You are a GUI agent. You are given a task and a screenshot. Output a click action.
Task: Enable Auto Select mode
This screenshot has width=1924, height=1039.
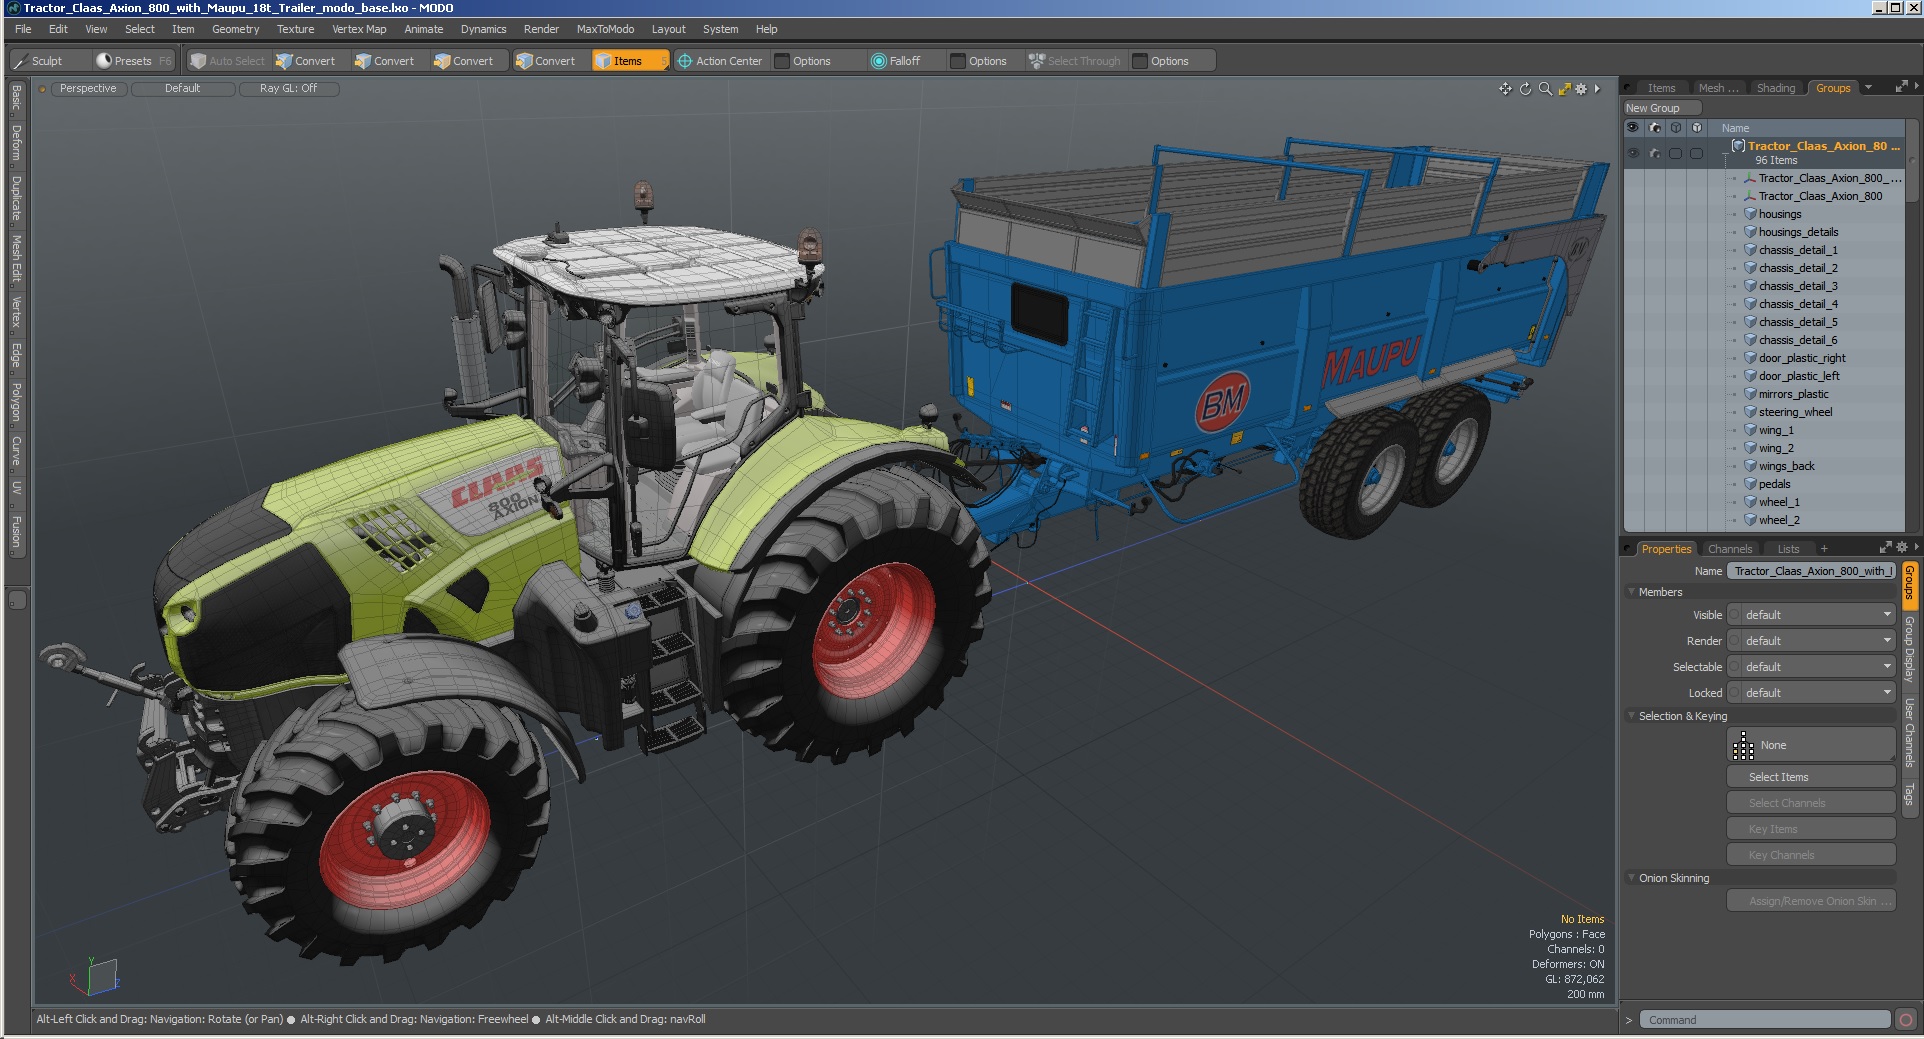(x=227, y=61)
